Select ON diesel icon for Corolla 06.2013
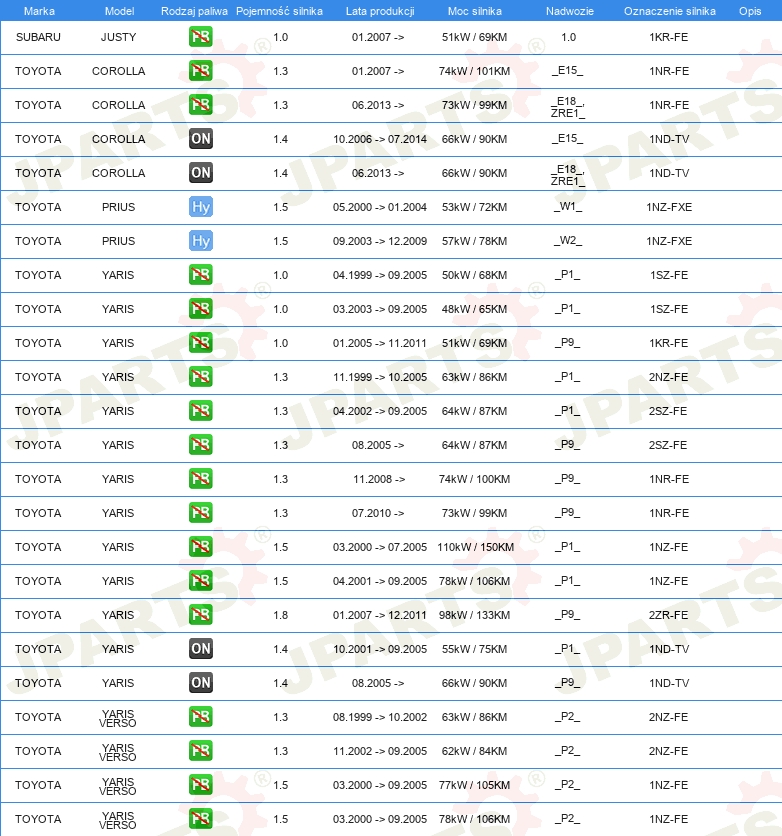Image resolution: width=782 pixels, height=836 pixels. (200, 173)
